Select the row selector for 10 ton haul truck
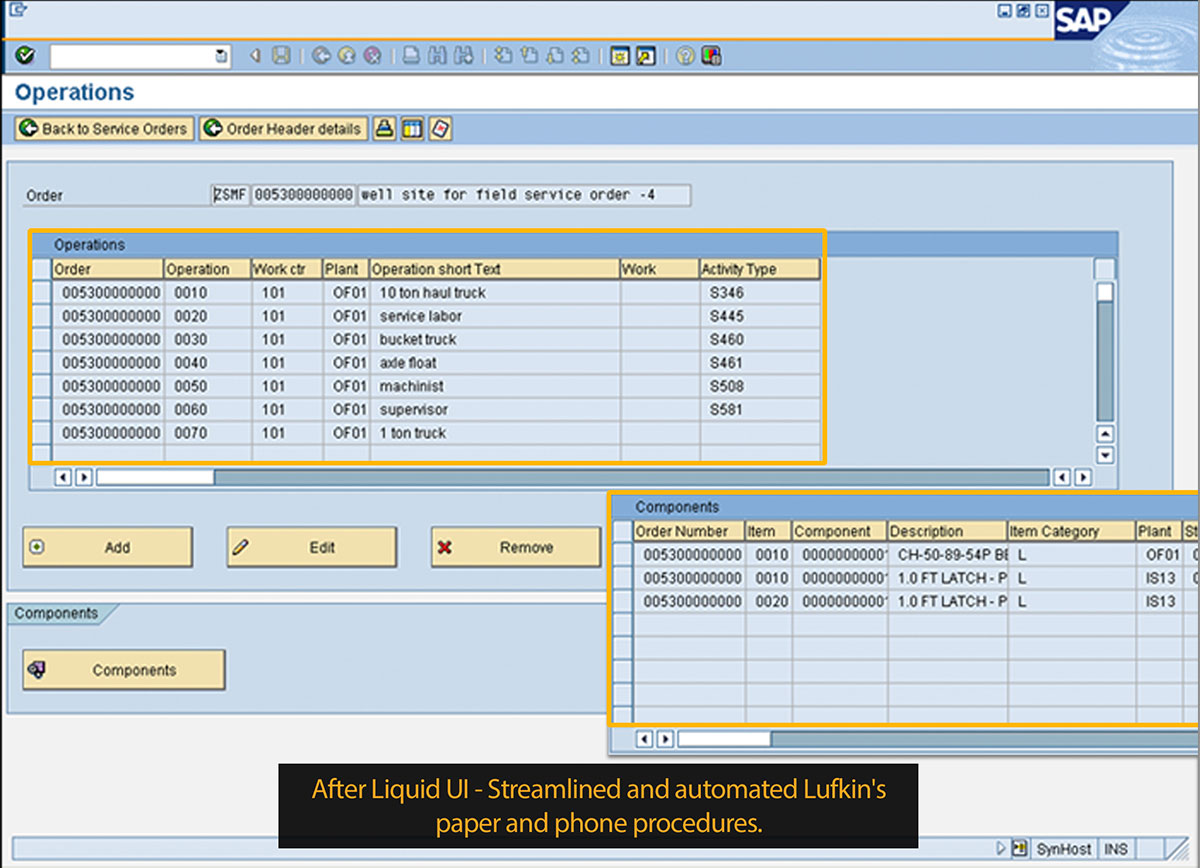Image resolution: width=1200 pixels, height=868 pixels. click(x=41, y=293)
